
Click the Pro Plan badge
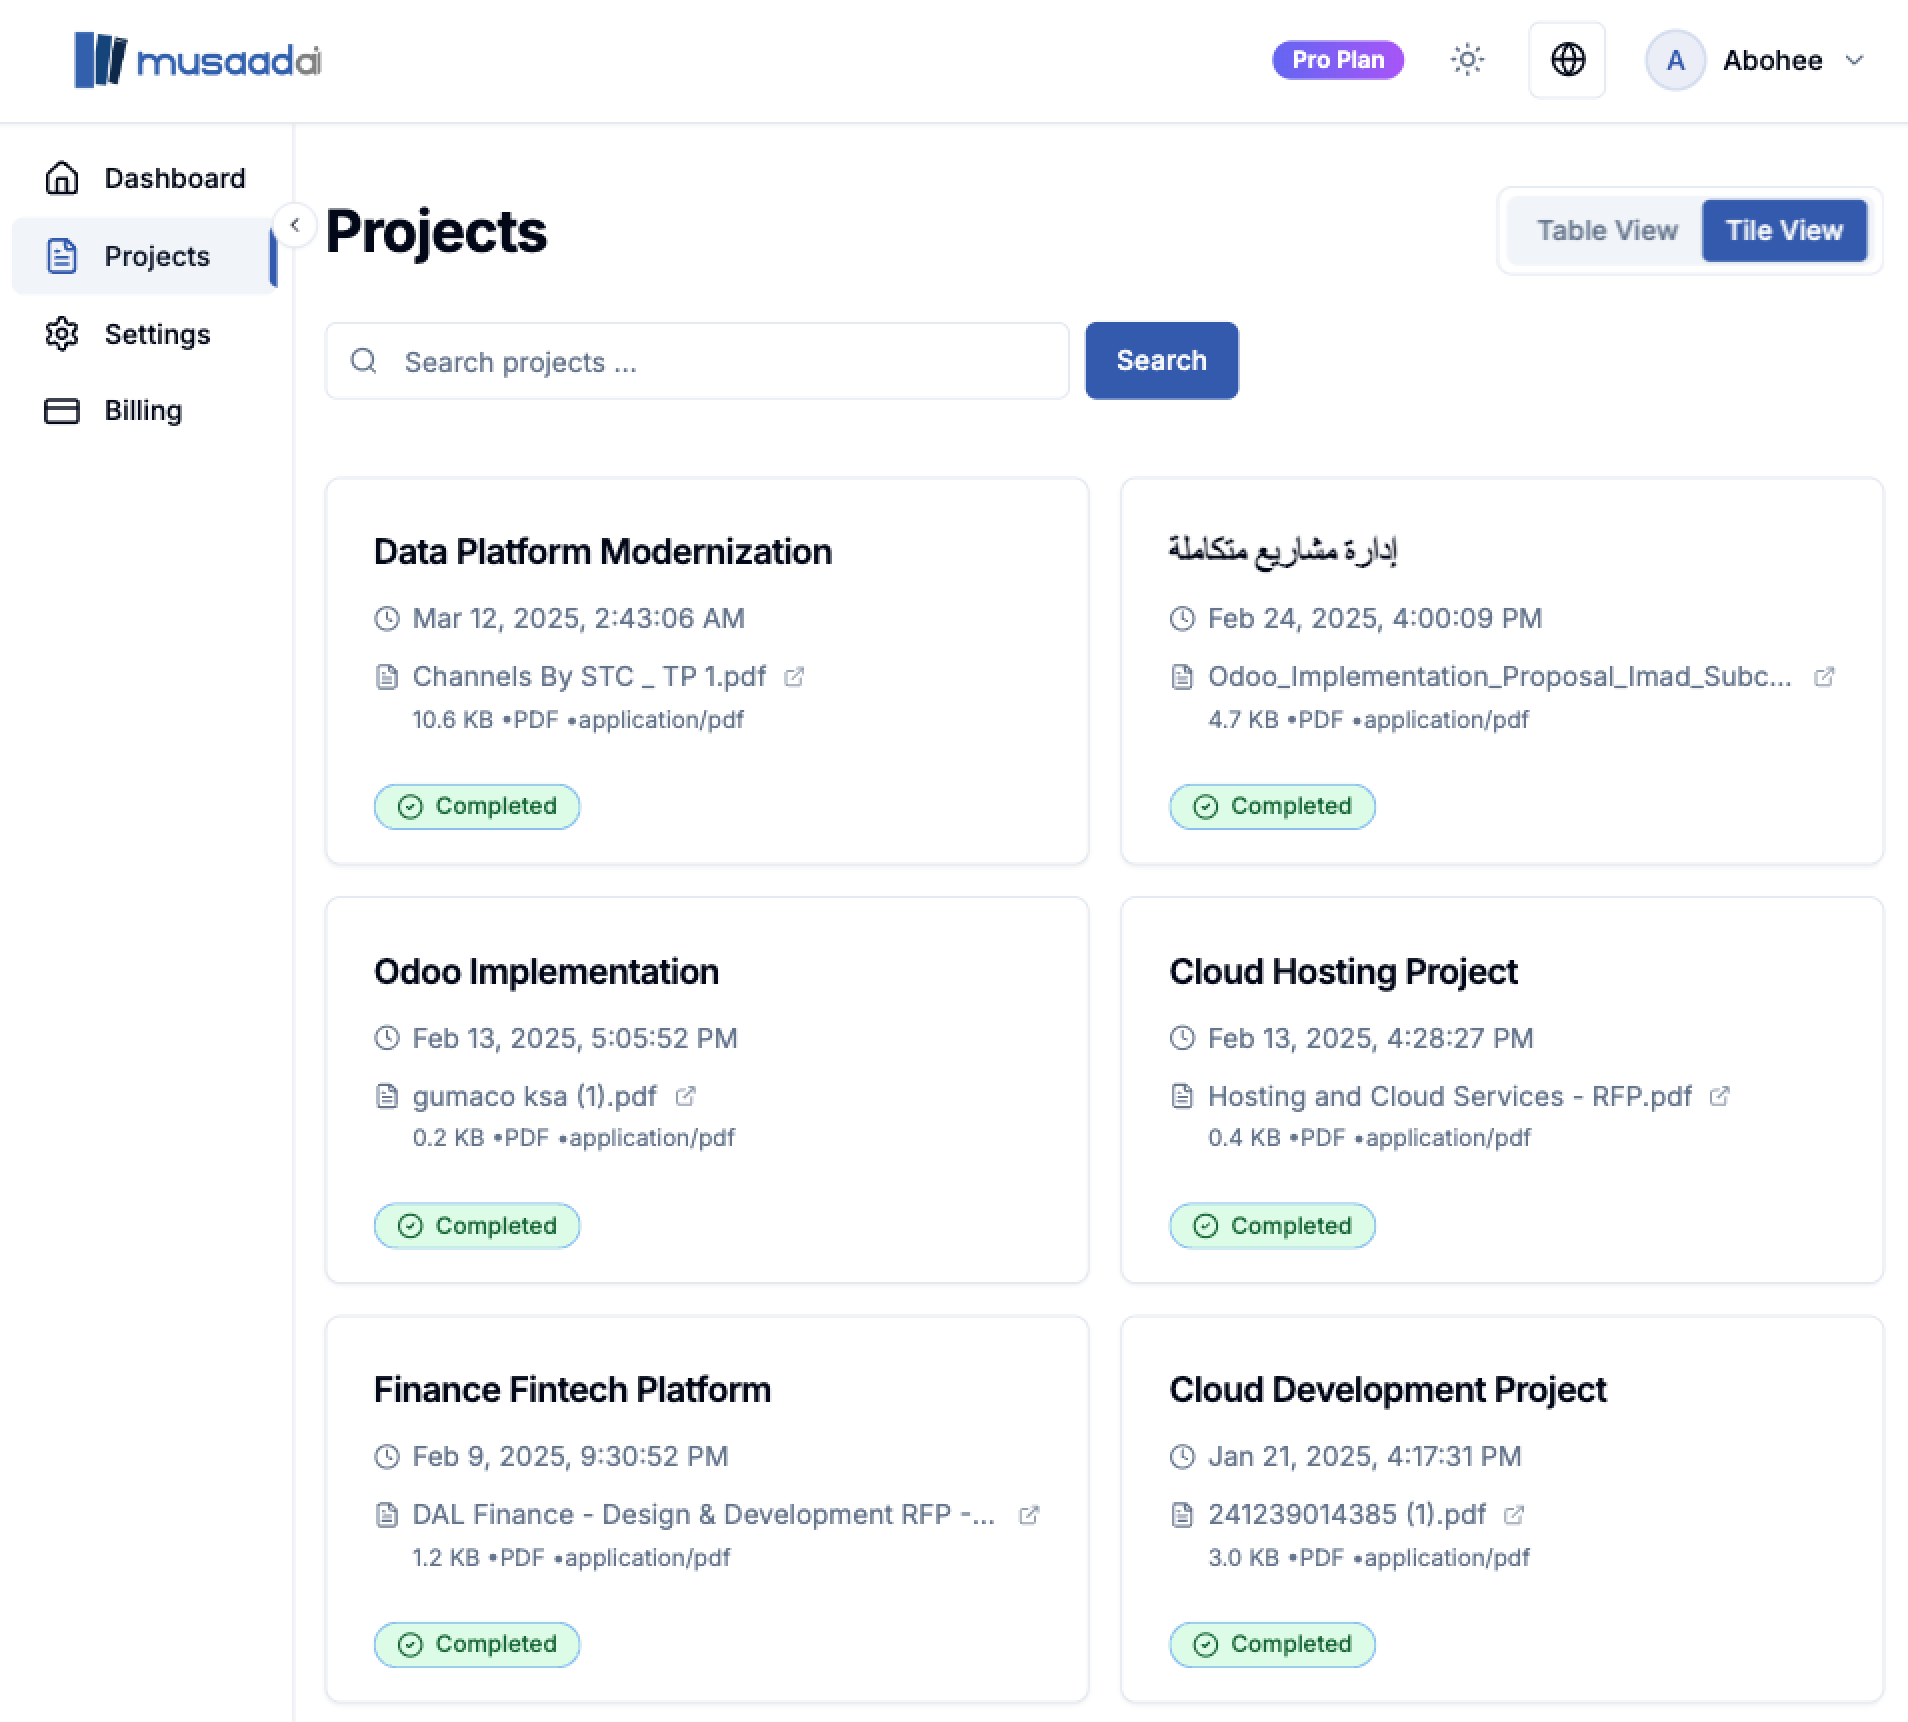[x=1338, y=60]
